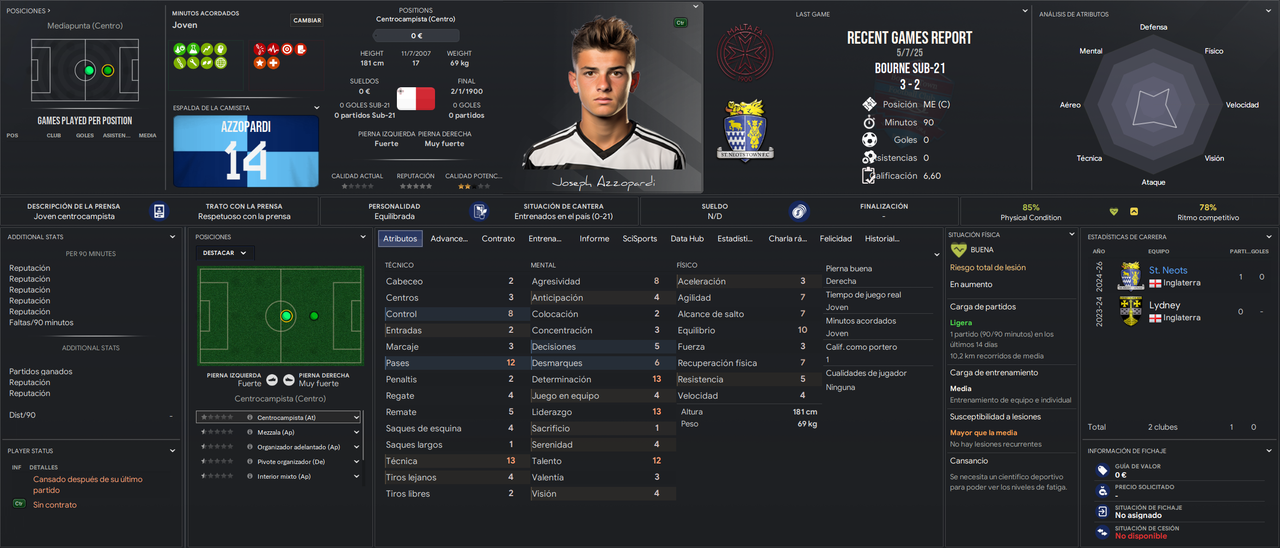The height and width of the screenshot is (548, 1280).
Task: Click the Situación de Fichaje icon
Action: [x=1102, y=511]
